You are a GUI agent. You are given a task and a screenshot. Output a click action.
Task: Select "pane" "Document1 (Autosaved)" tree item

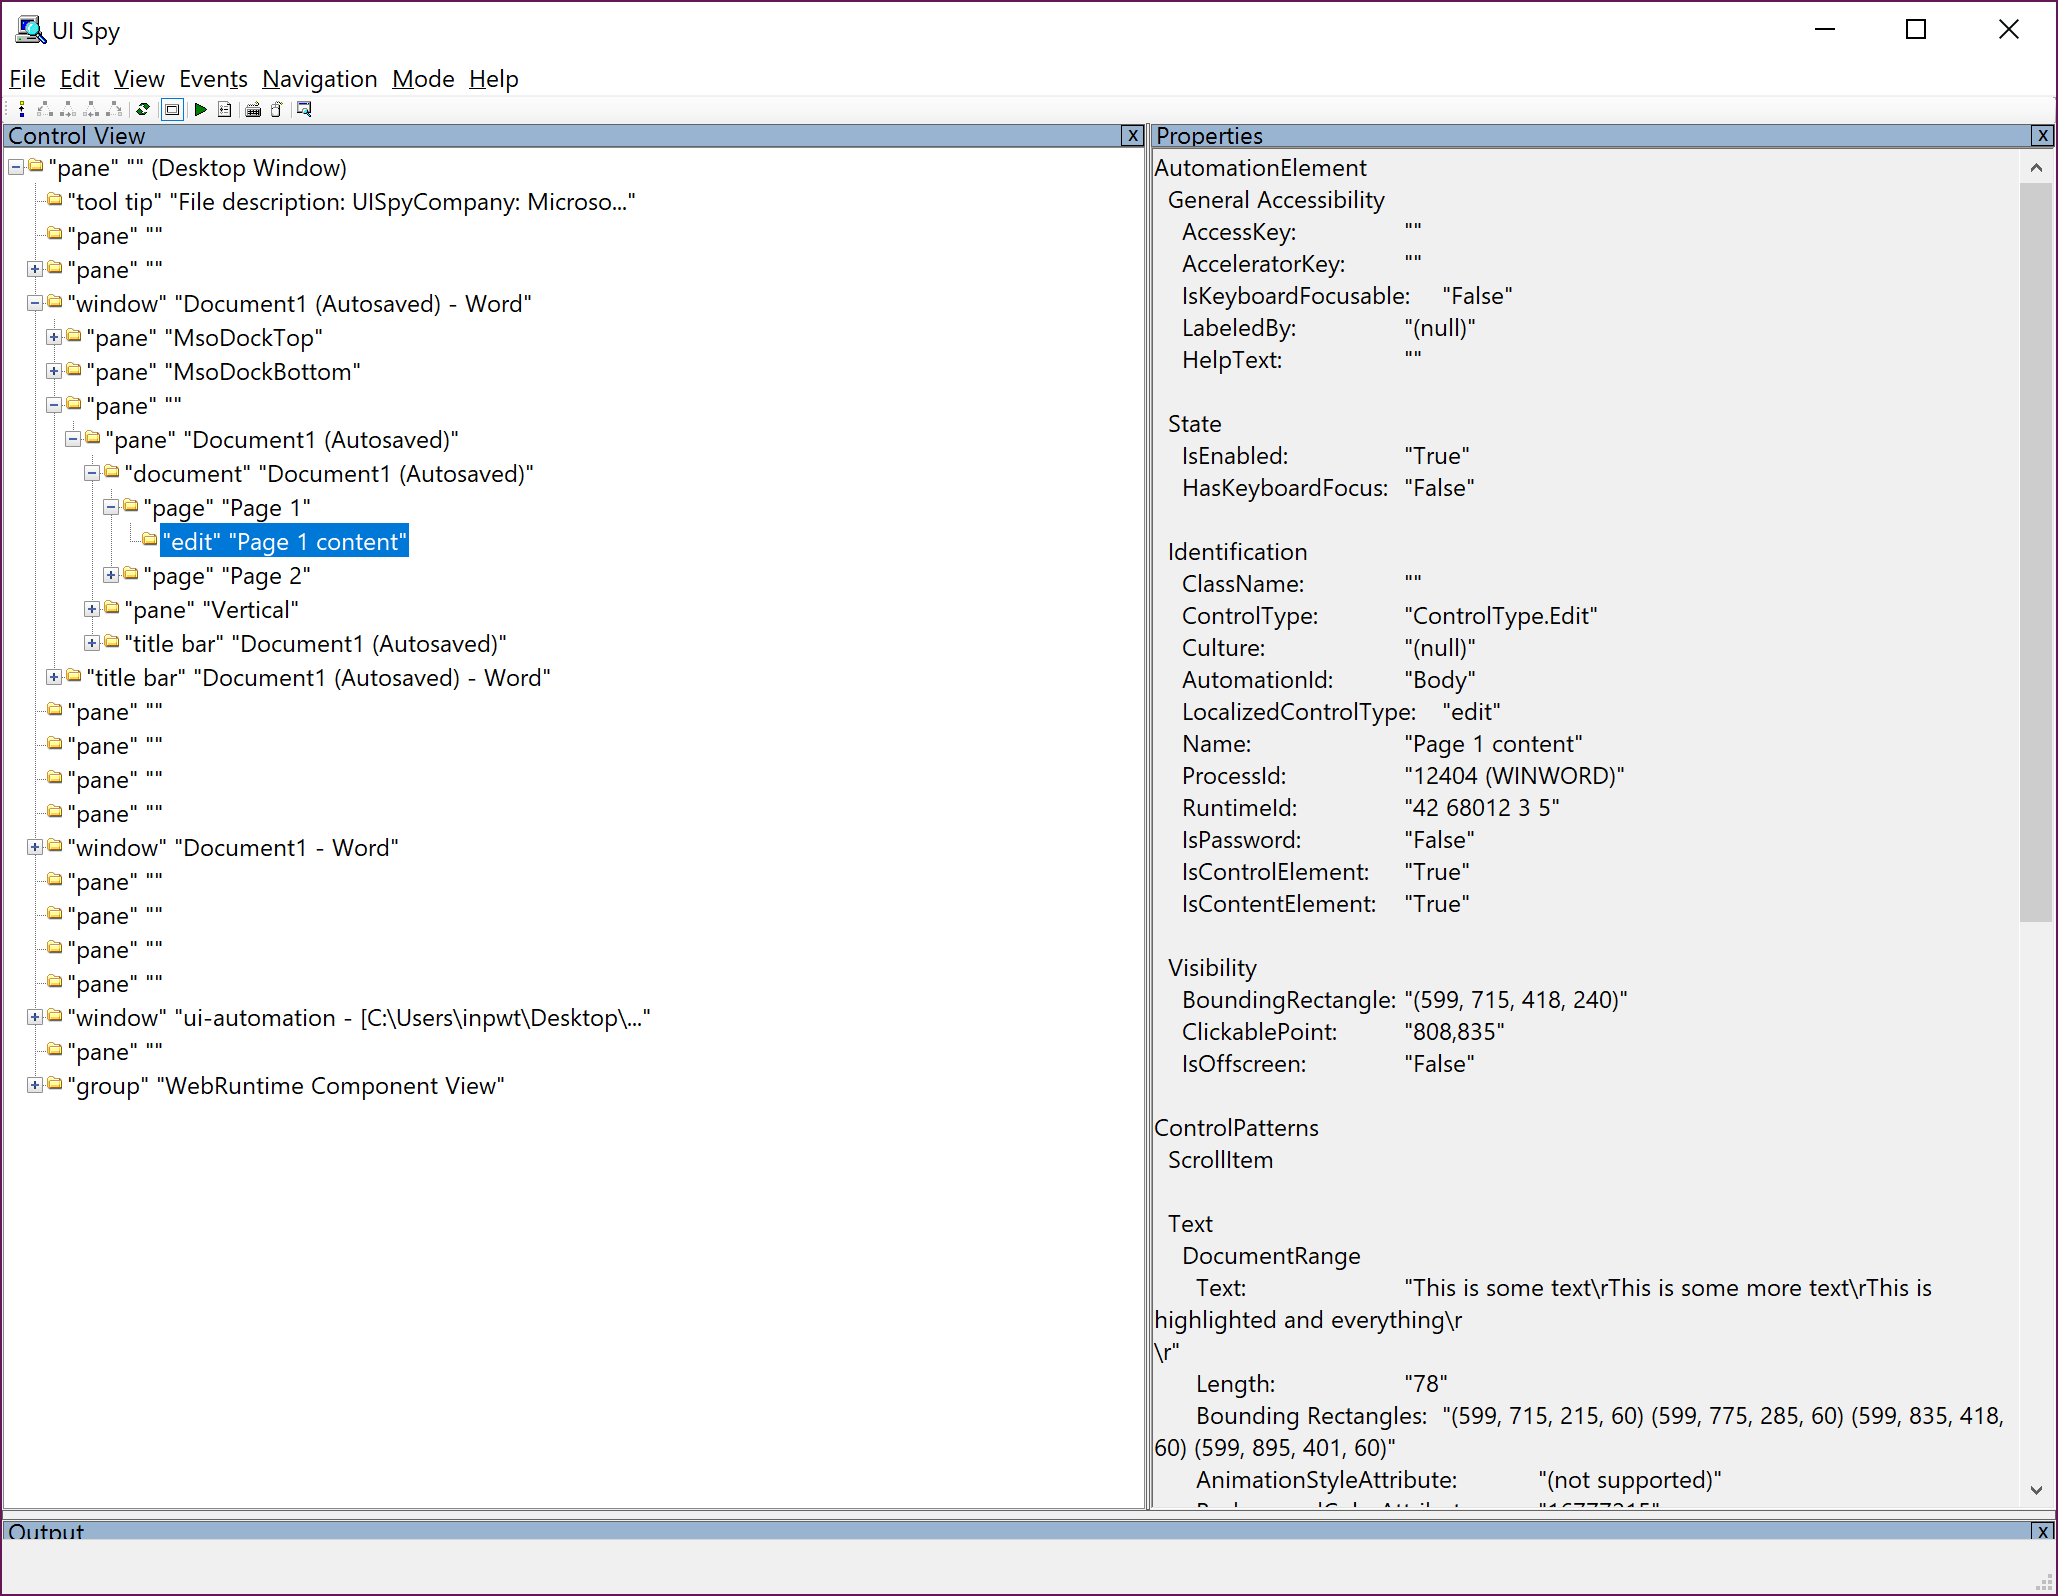[x=282, y=440]
